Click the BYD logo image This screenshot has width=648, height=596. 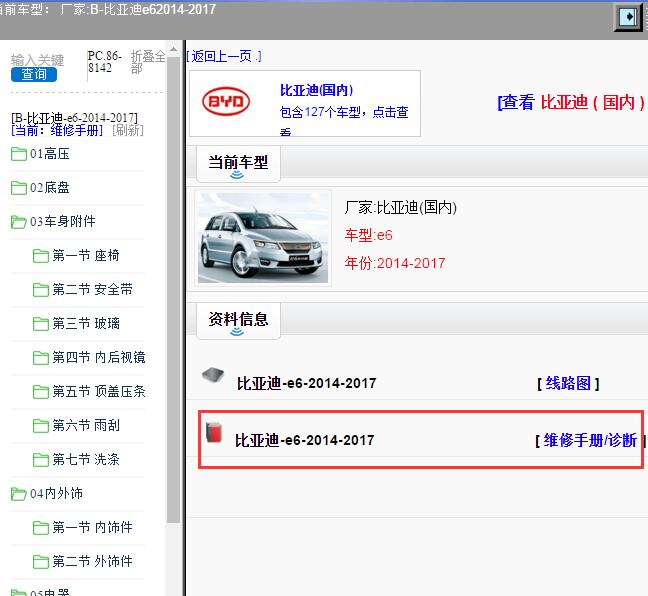point(226,101)
